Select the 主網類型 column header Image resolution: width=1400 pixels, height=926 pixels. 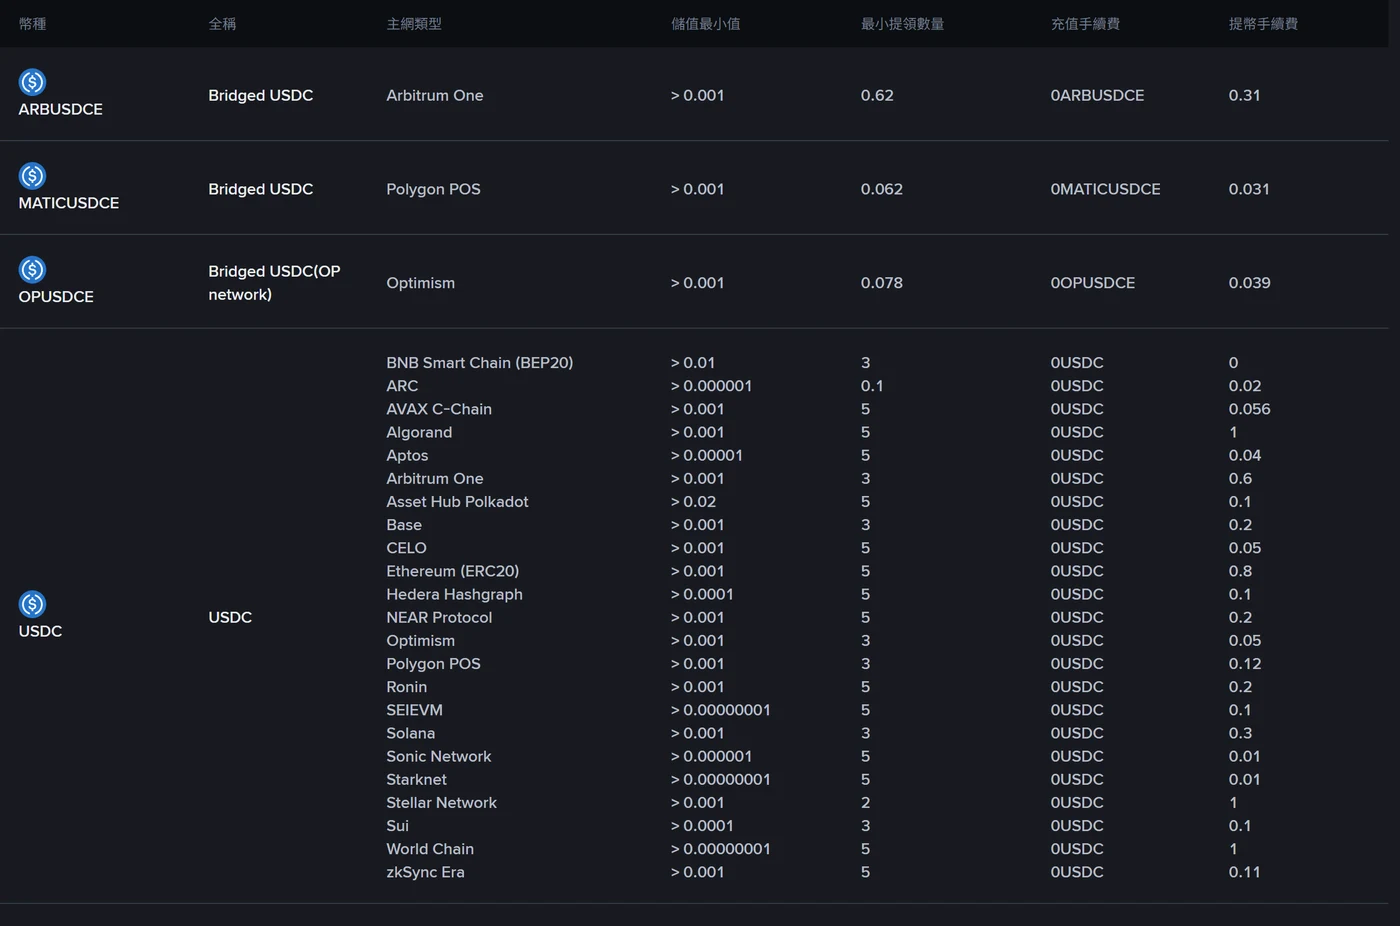tap(414, 24)
